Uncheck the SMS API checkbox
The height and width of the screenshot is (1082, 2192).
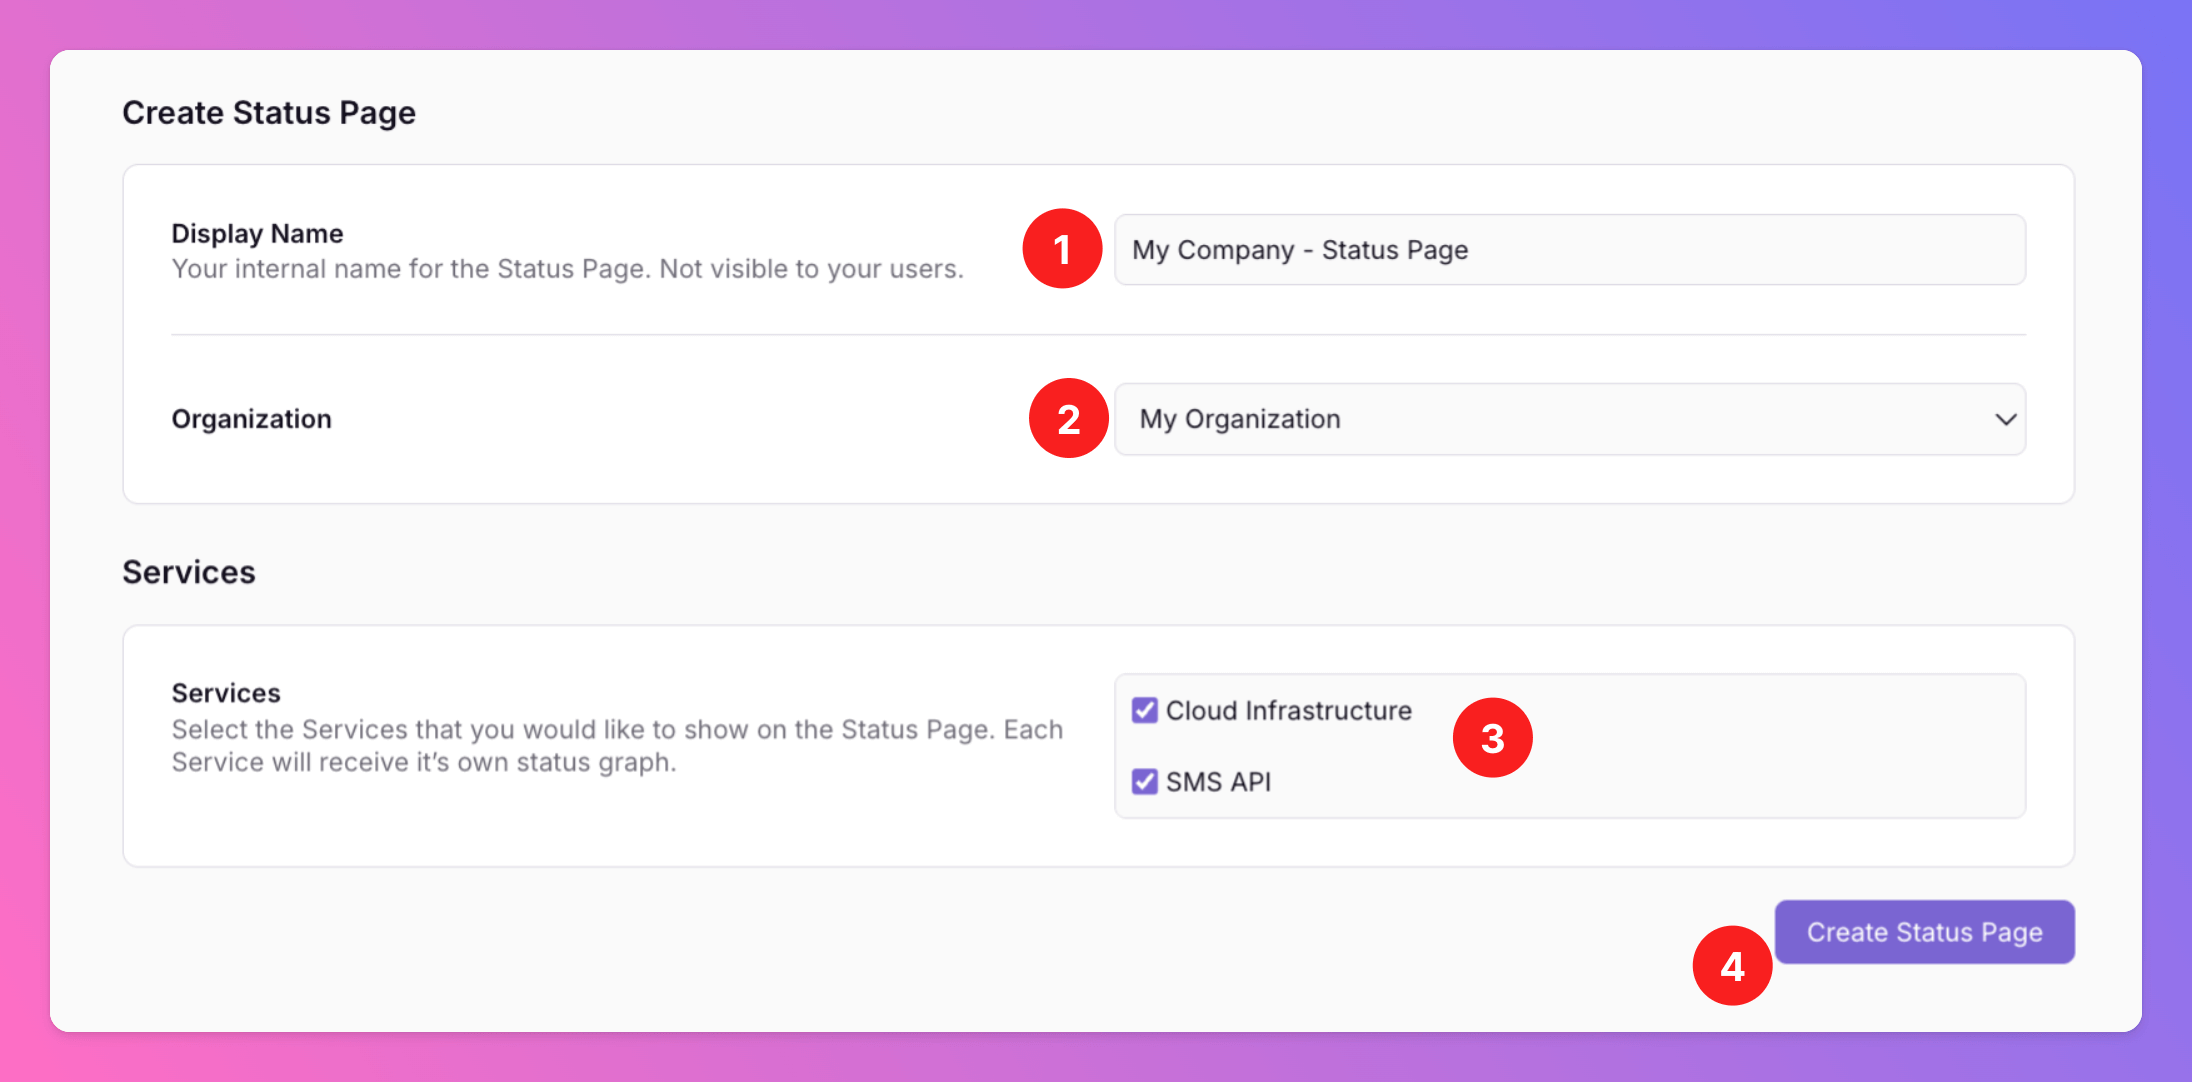[1144, 781]
